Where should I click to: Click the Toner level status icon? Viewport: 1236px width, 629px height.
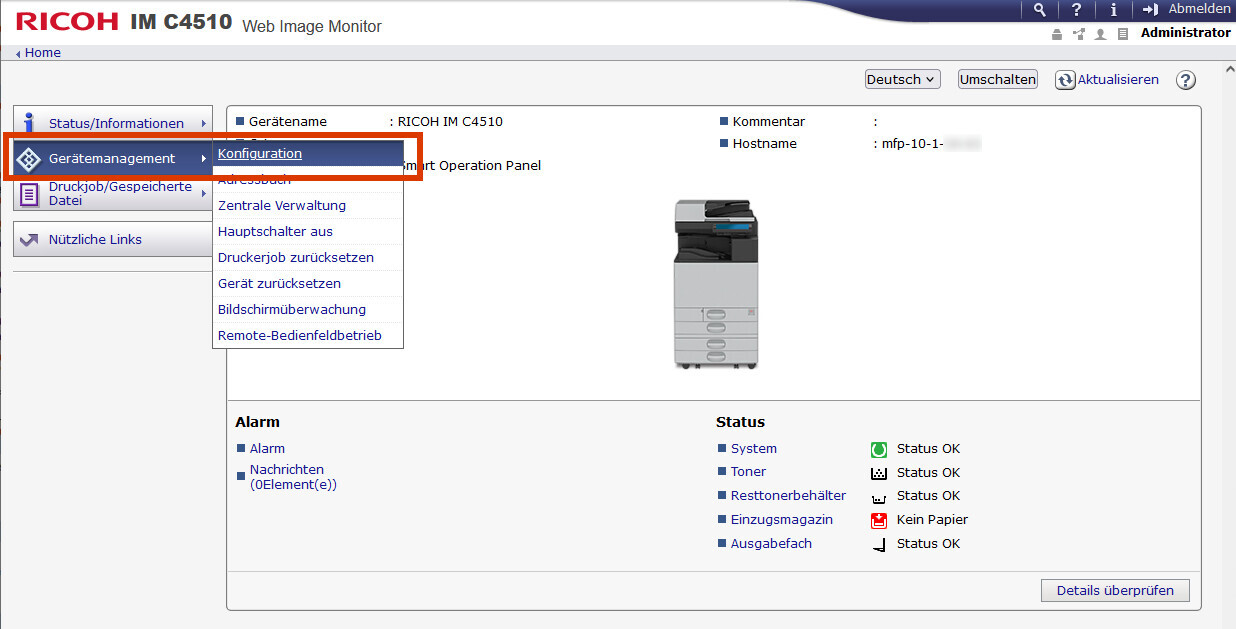pos(879,473)
